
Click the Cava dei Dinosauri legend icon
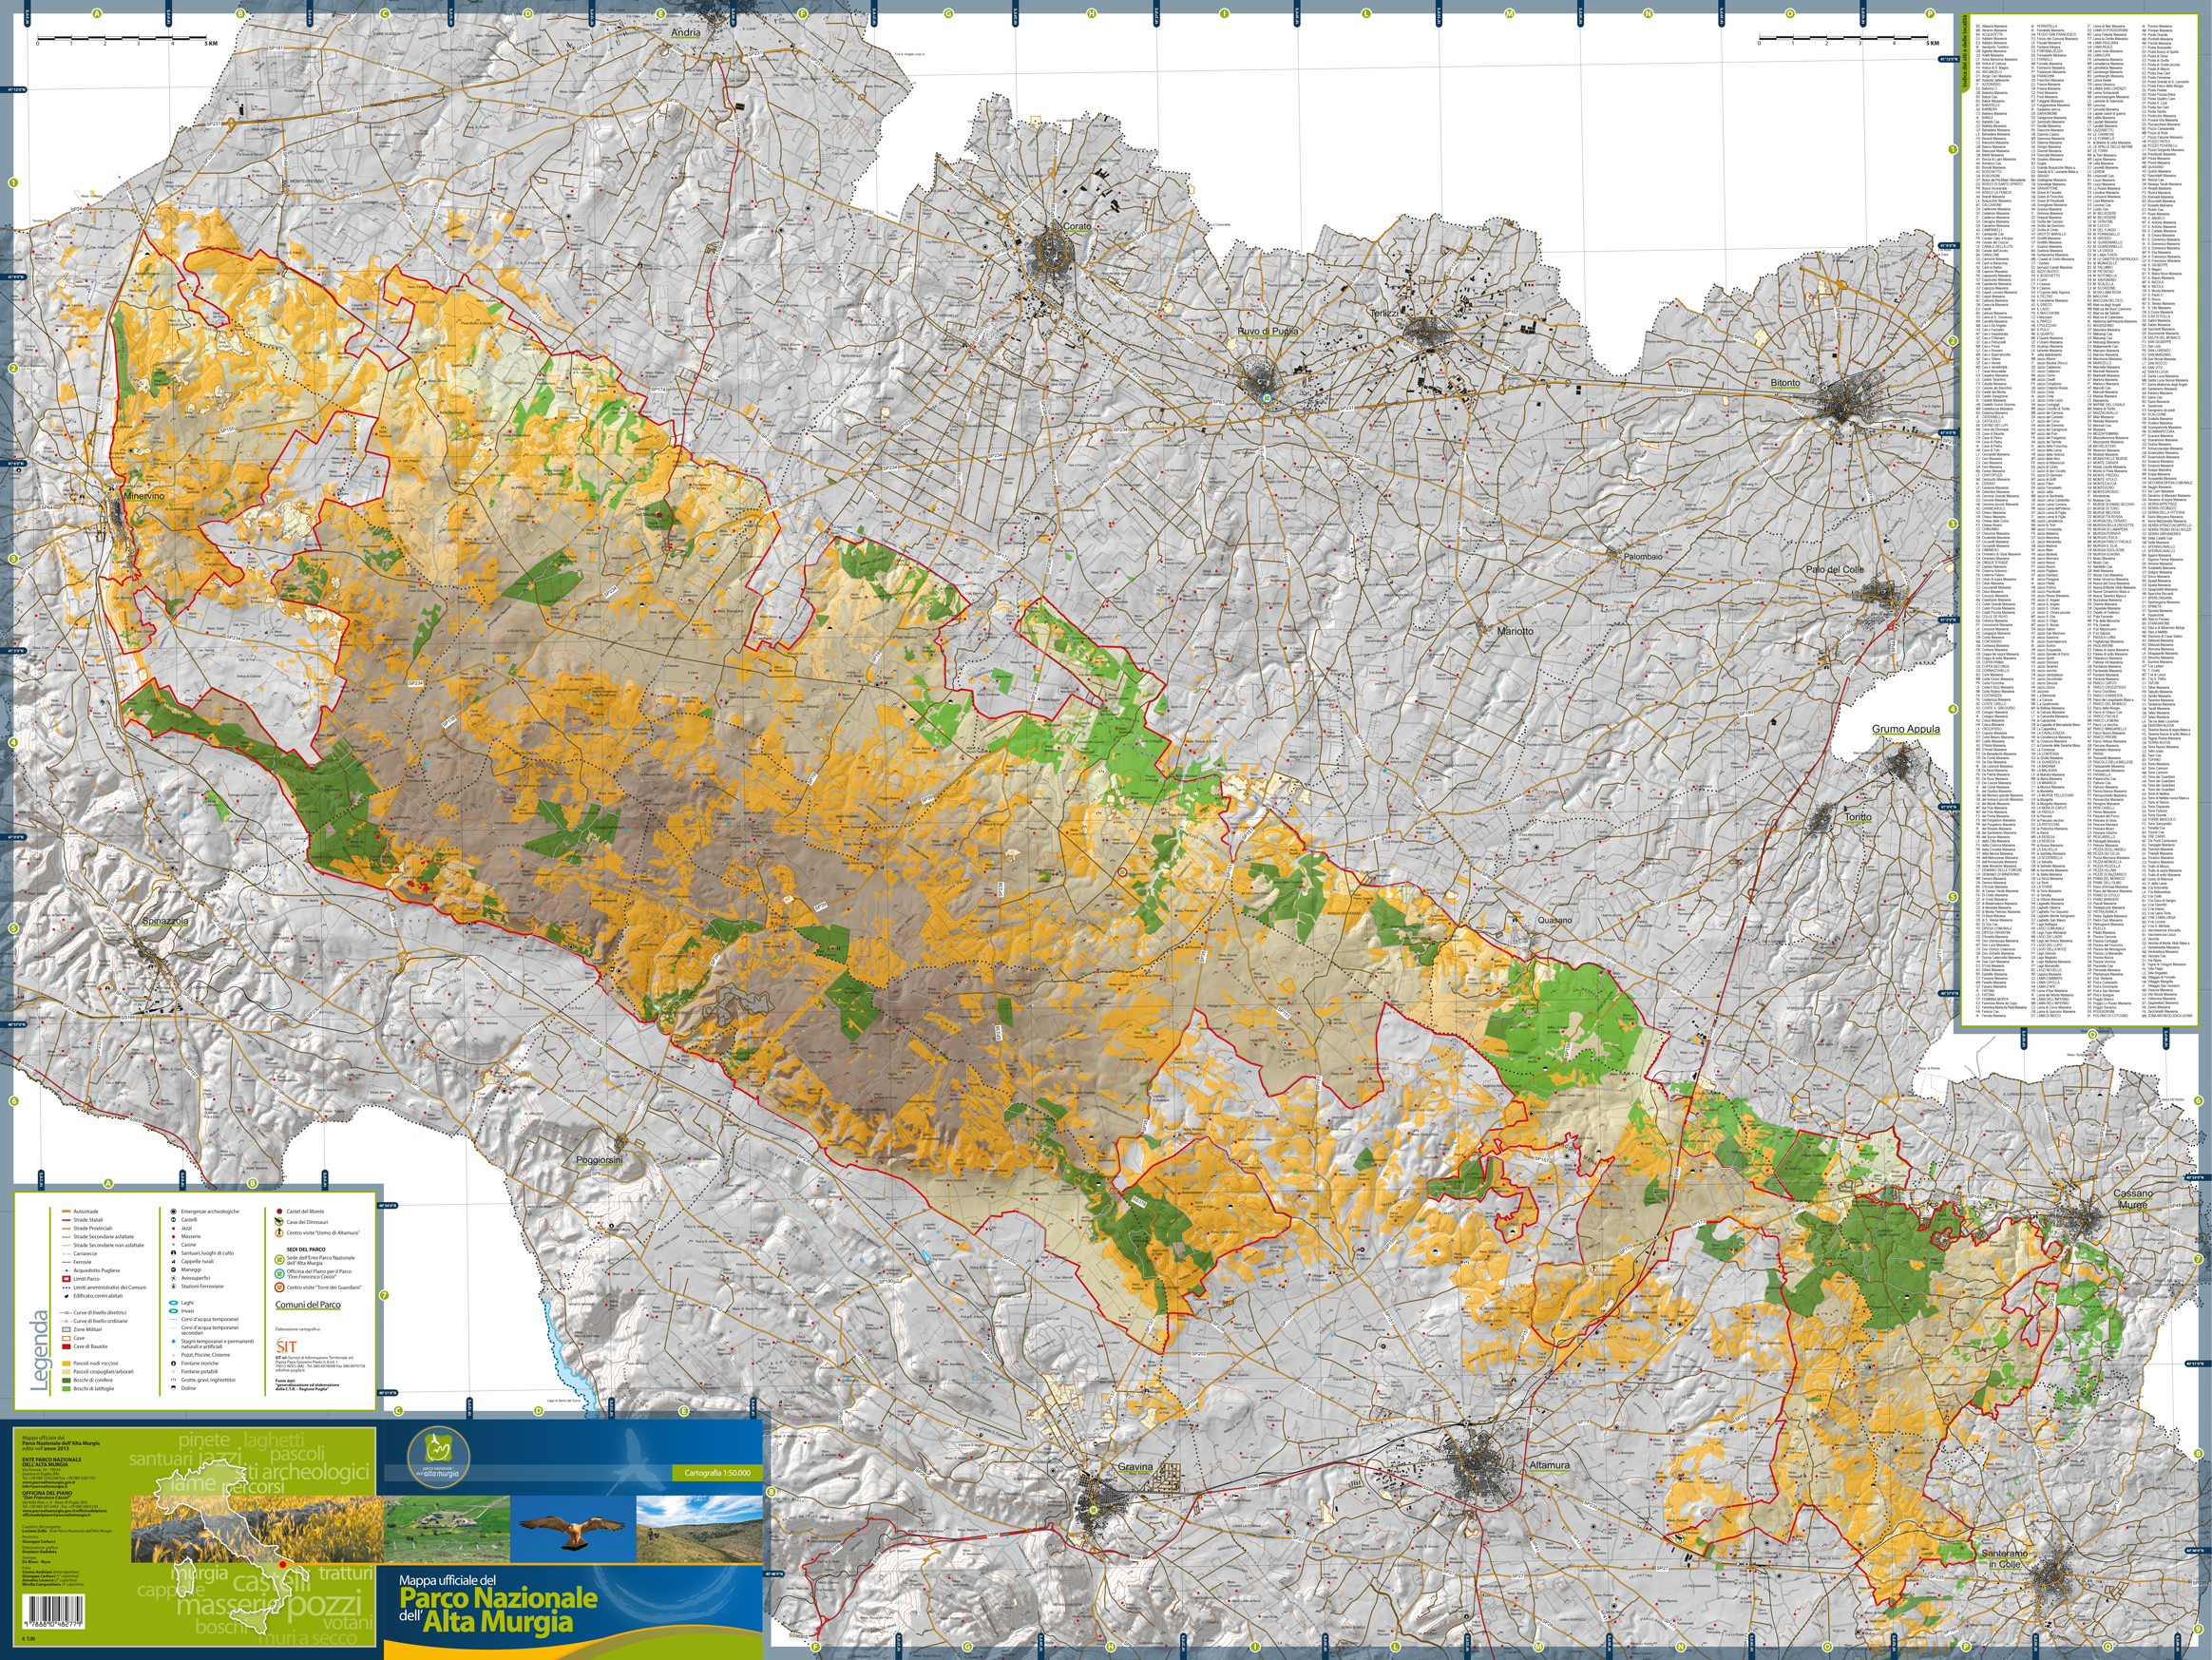click(280, 1222)
